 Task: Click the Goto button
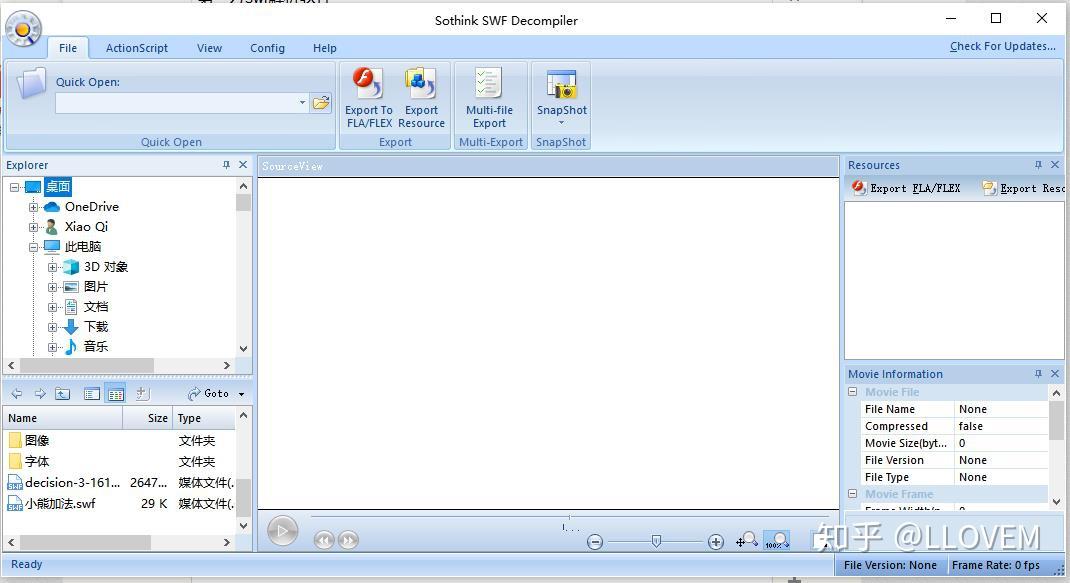coord(210,394)
